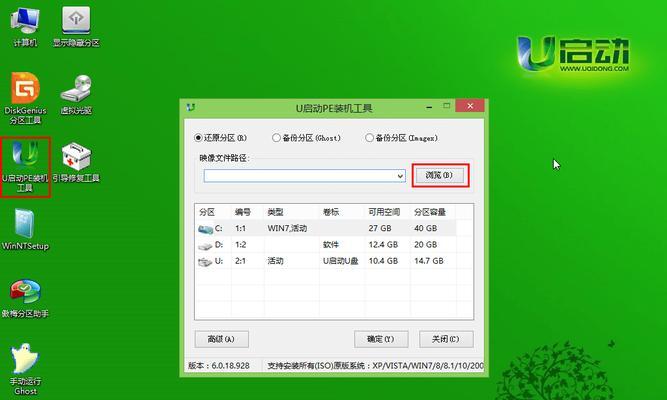Screen dimensions: 667x400
Task: Launch the WinNTSetup desktop icon
Action: tap(25, 229)
